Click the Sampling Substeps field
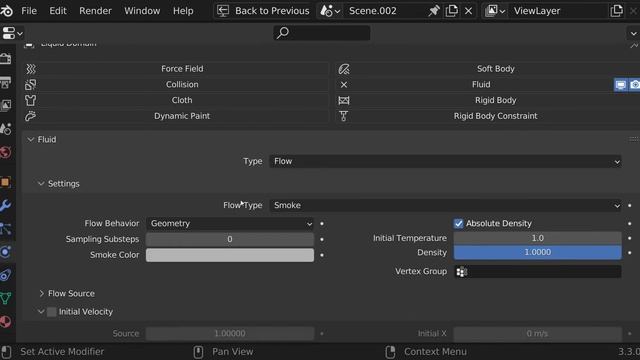This screenshot has width=640, height=360. tap(230, 239)
